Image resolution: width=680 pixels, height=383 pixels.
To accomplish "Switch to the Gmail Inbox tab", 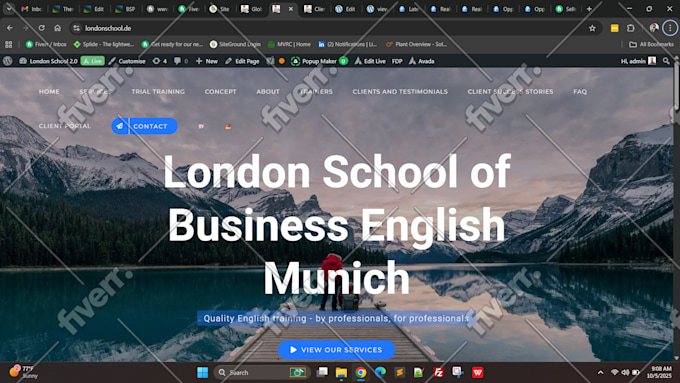I will 31,9.
